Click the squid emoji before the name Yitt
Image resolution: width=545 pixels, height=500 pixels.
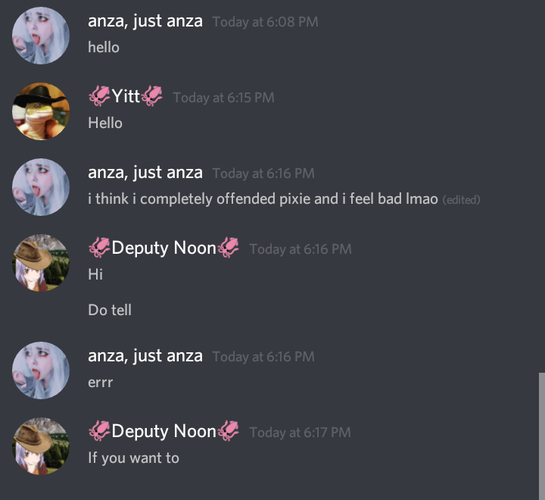99,96
